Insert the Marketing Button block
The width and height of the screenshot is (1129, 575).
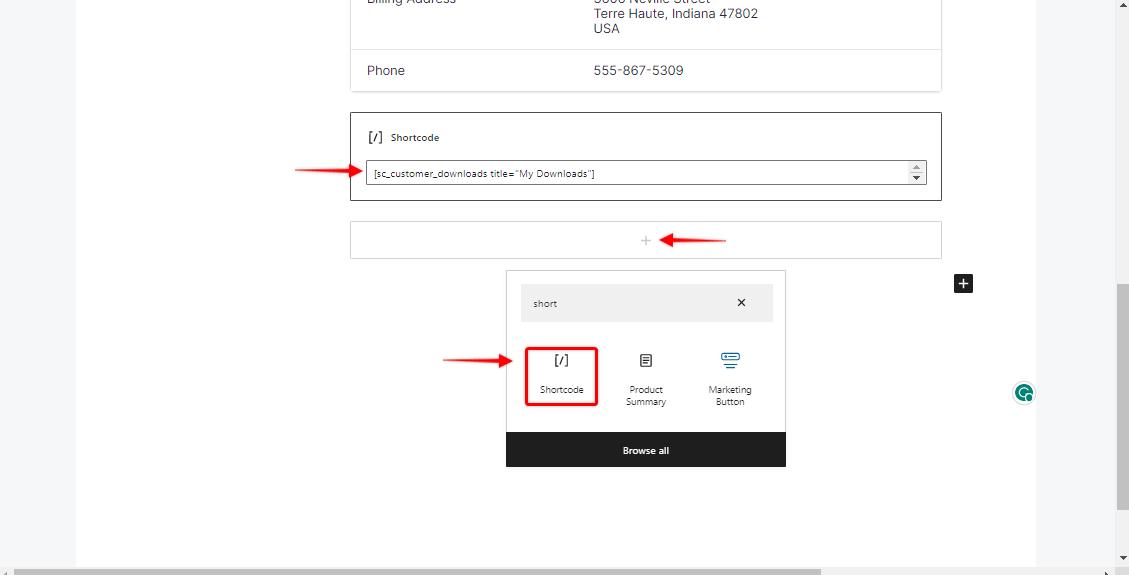coord(729,378)
